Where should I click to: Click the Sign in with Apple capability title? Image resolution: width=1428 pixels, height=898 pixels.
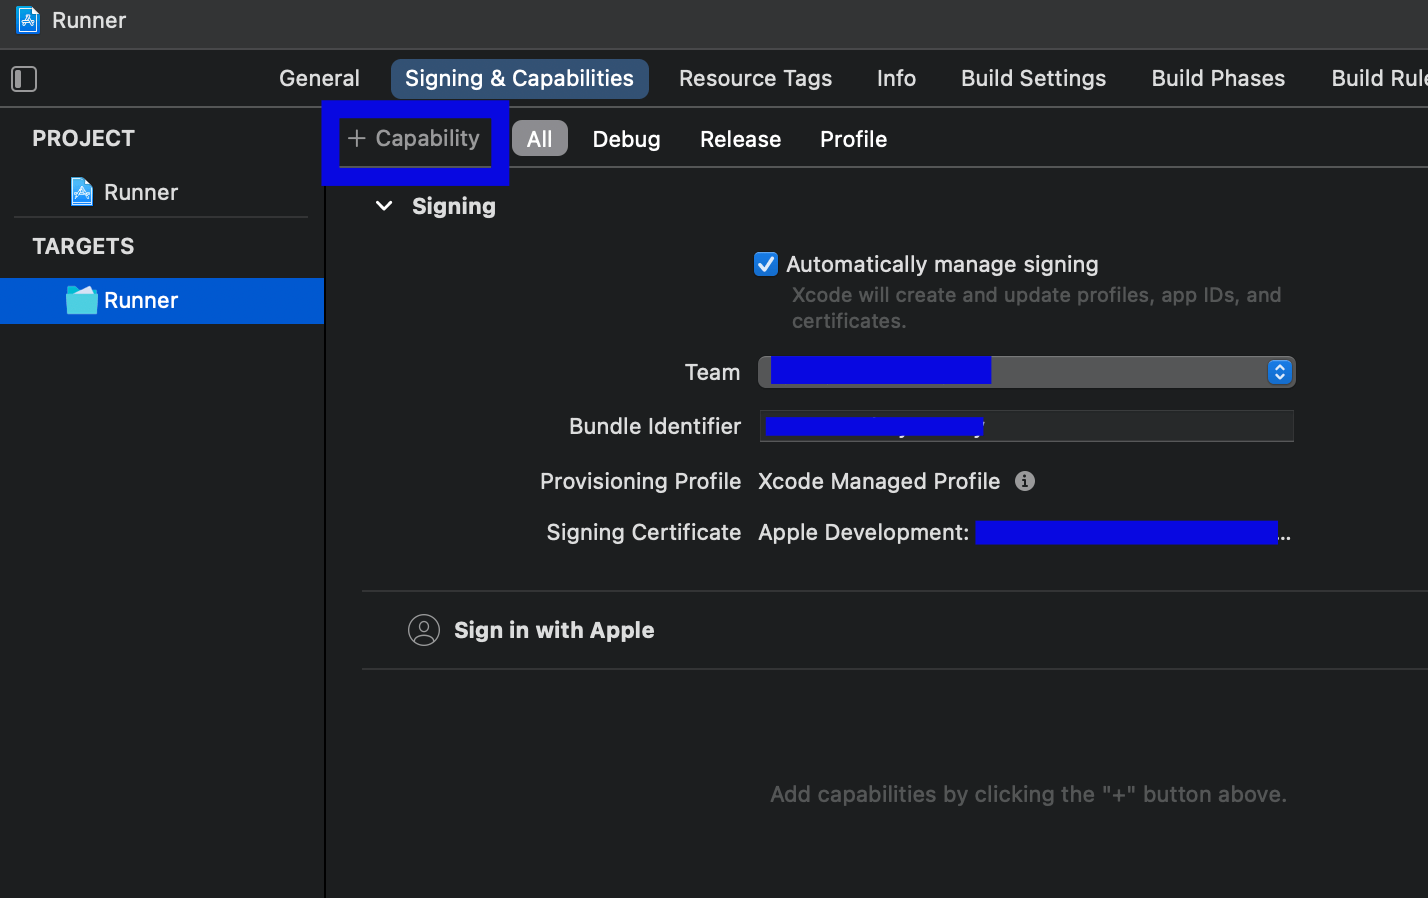click(x=554, y=630)
